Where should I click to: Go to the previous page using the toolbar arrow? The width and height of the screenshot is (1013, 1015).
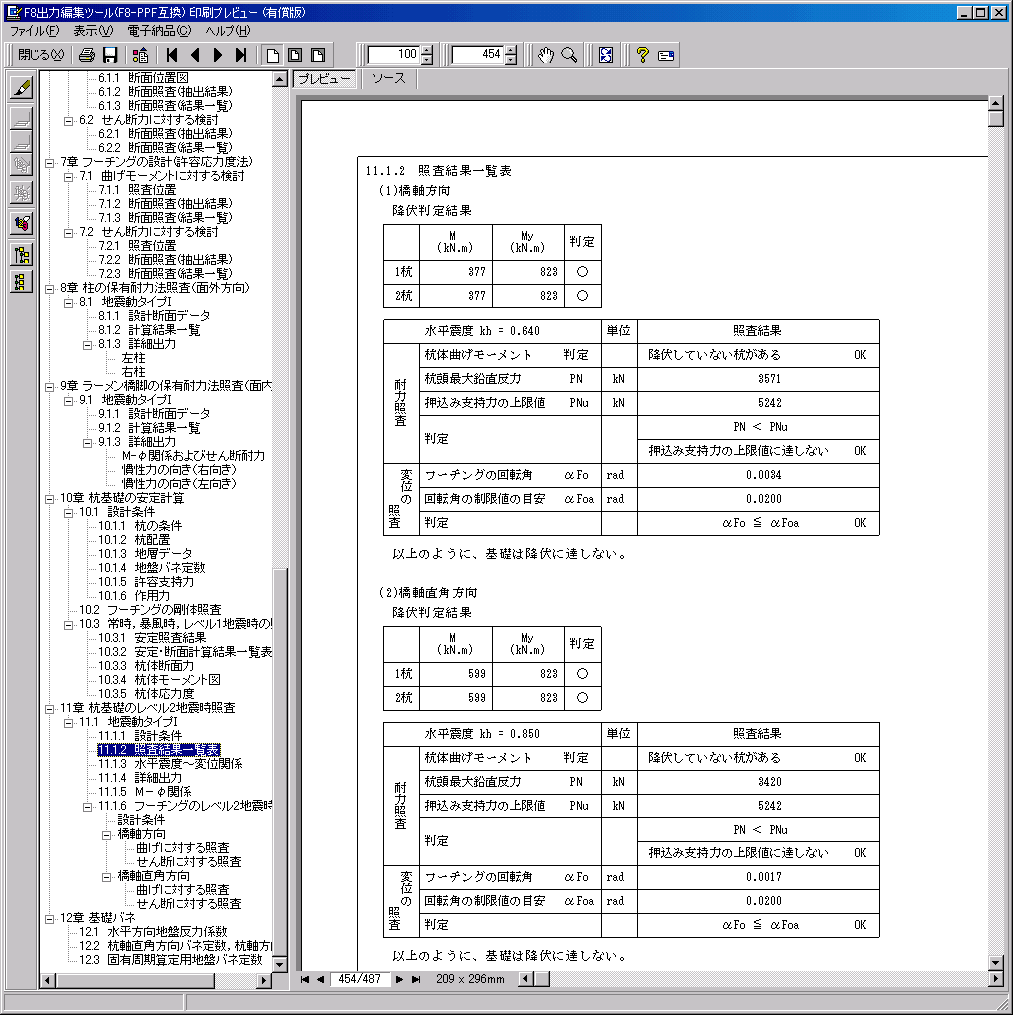pyautogui.click(x=195, y=56)
